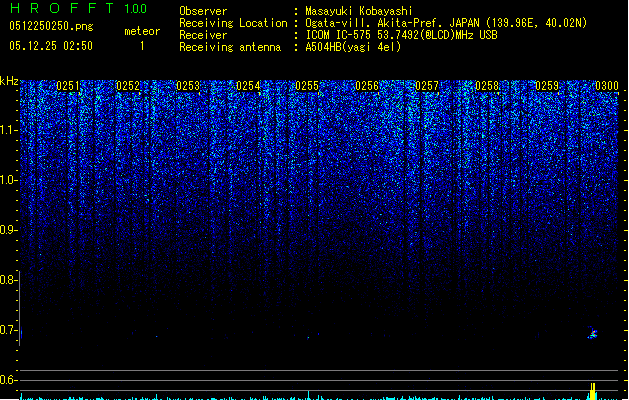Screen dimensions: 629x400
Task: Click the 0258 time marker
Action: coord(487,85)
